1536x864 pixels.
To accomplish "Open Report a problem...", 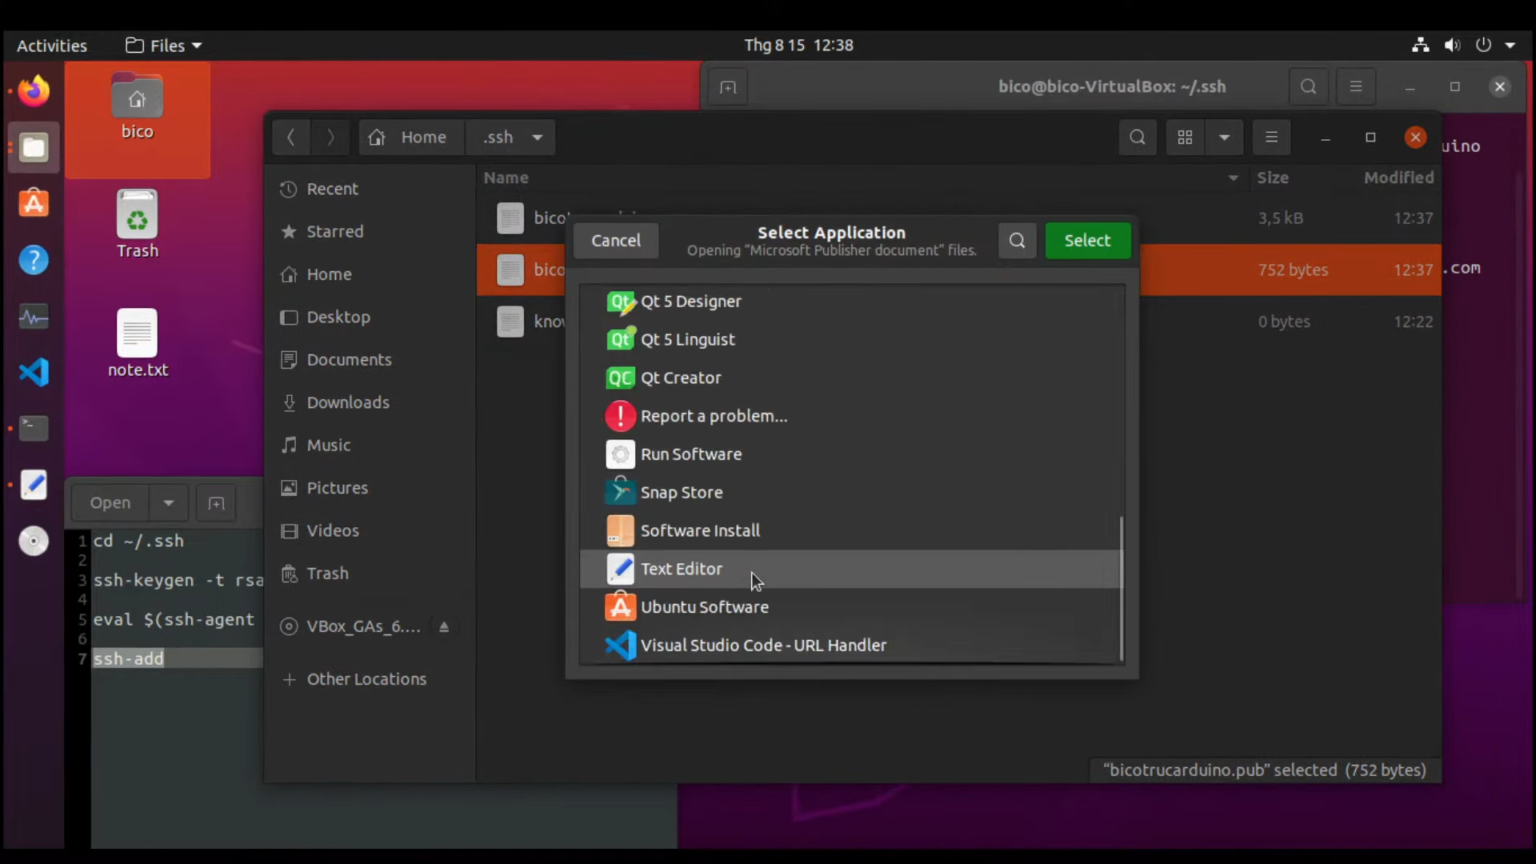I will pos(713,415).
